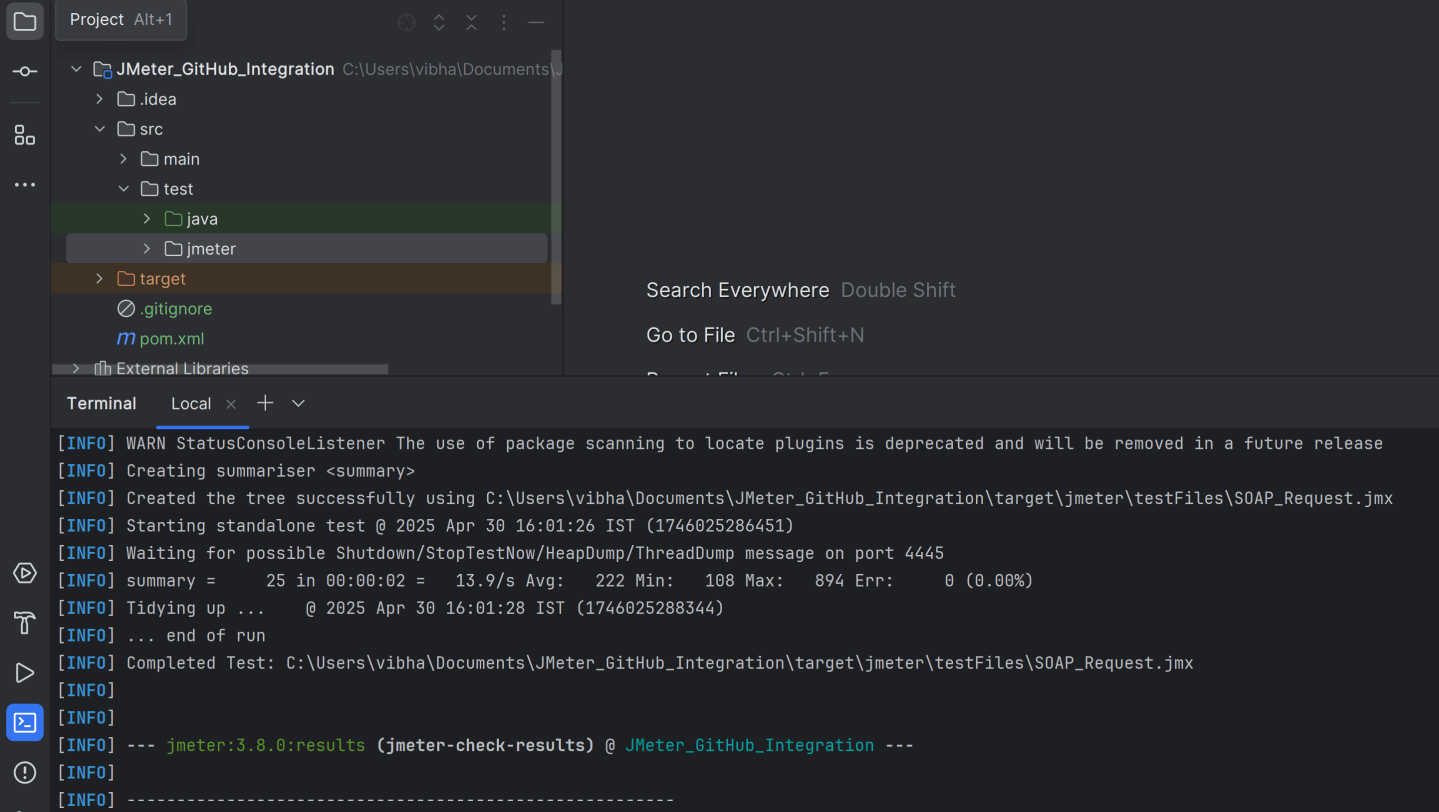Expand the main folder
The width and height of the screenshot is (1439, 812).
click(x=123, y=159)
